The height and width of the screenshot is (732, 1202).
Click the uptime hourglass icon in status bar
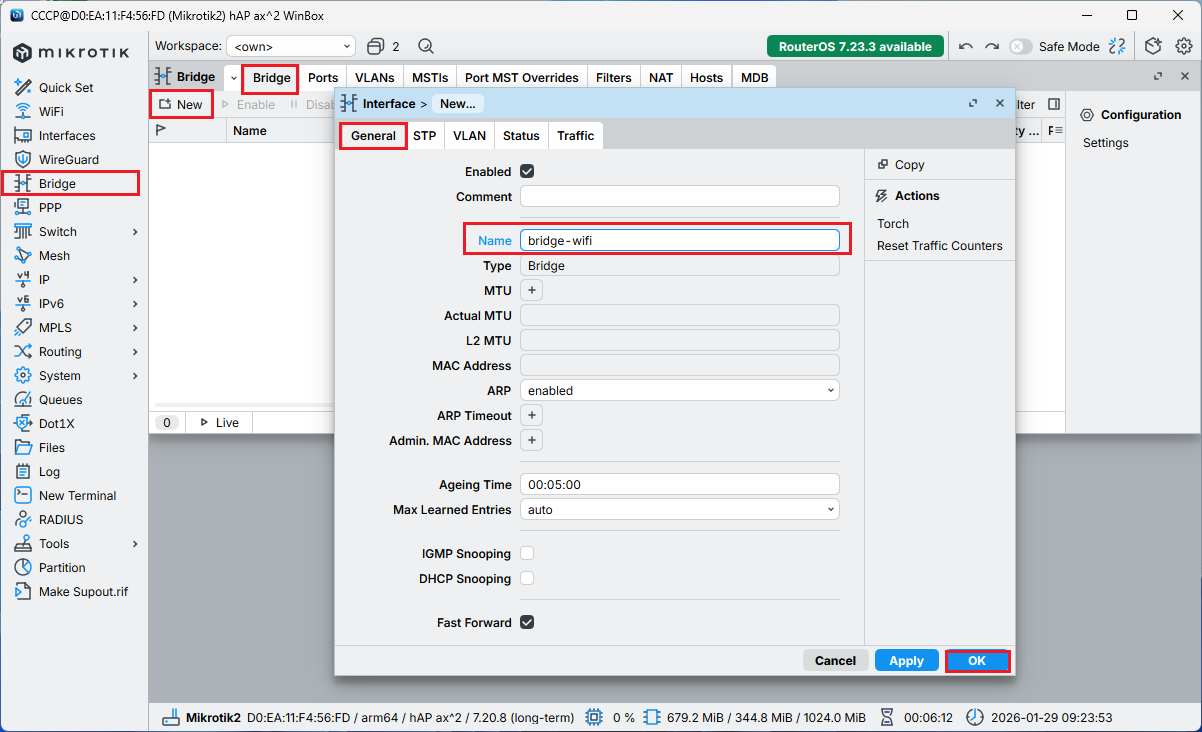pyautogui.click(x=887, y=717)
